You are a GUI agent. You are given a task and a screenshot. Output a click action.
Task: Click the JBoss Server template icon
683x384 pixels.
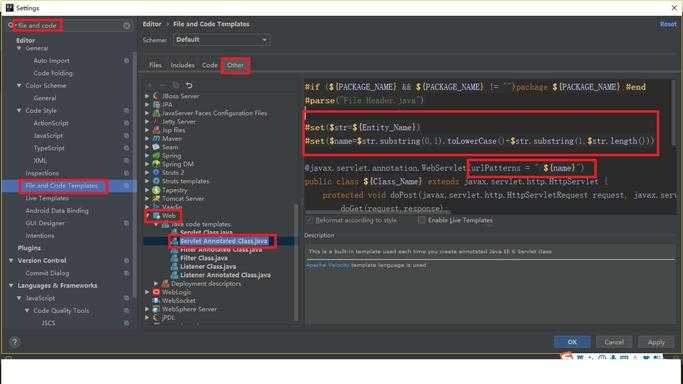coord(156,96)
